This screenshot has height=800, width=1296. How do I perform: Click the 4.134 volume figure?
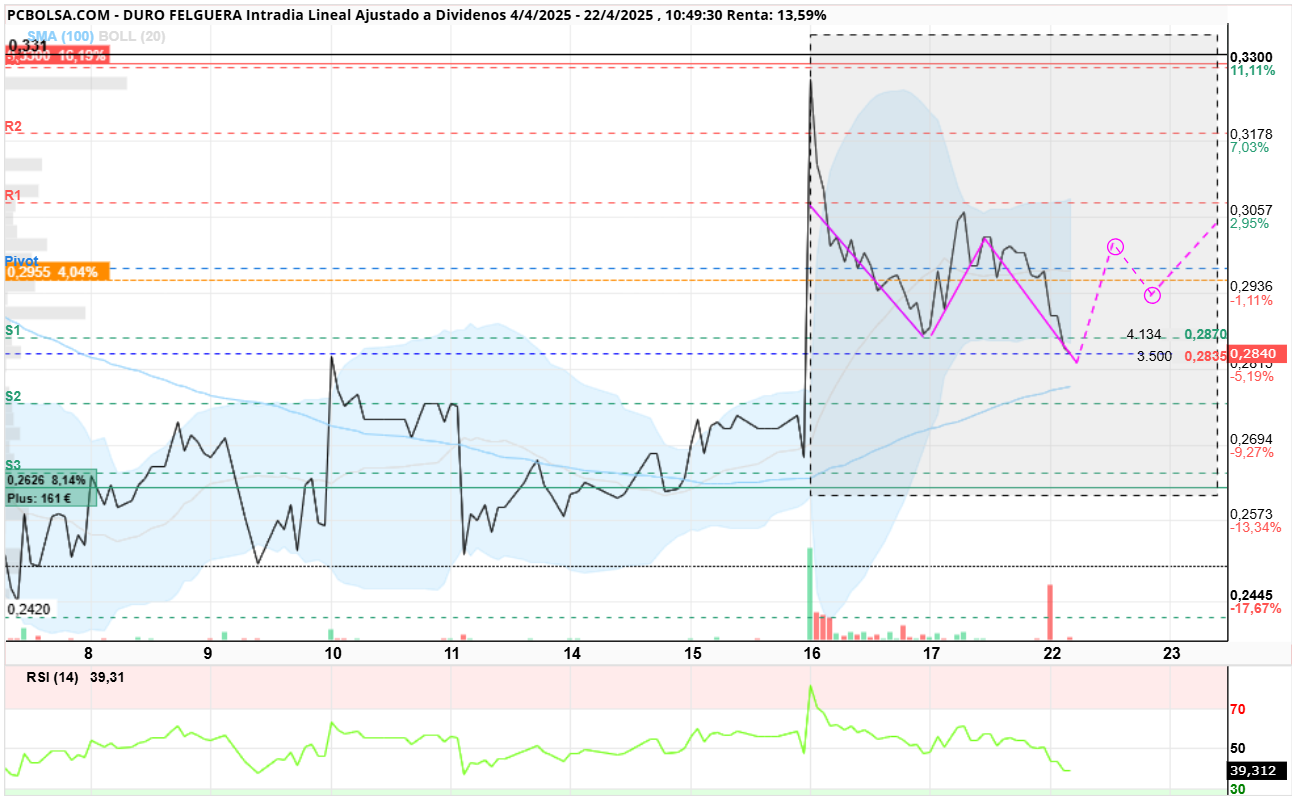tap(1144, 335)
